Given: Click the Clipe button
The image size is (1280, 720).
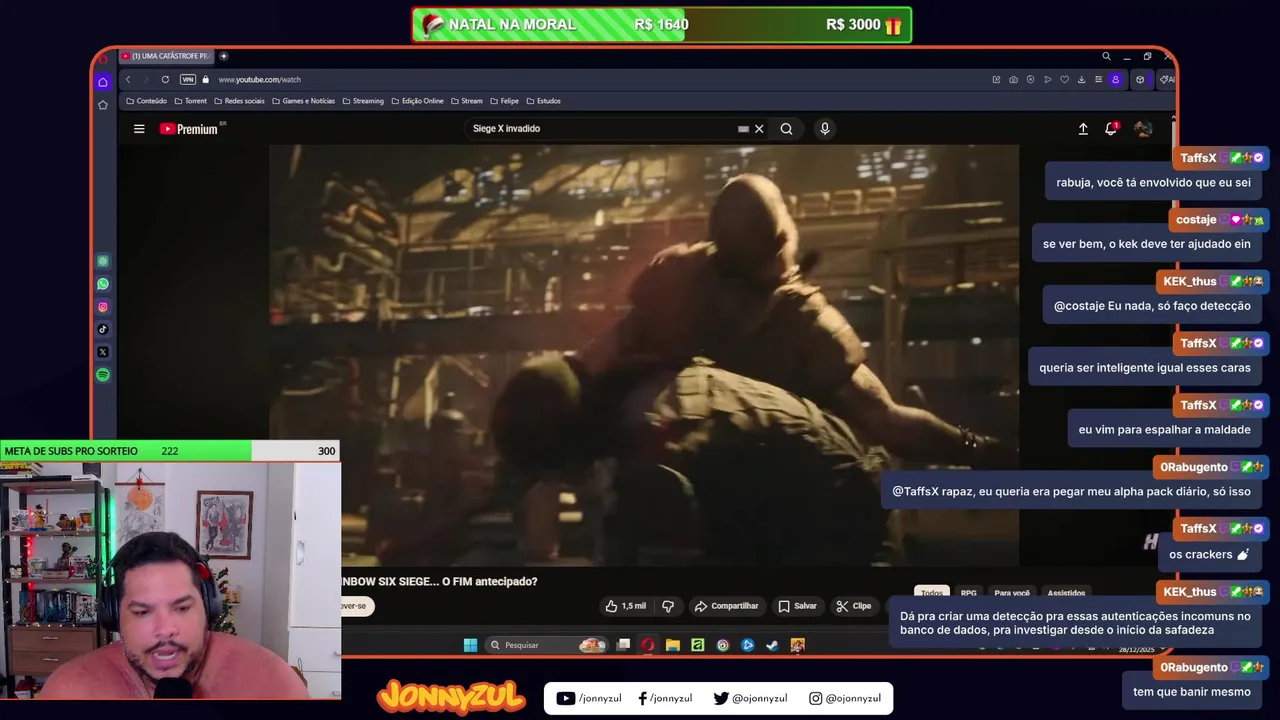Looking at the screenshot, I should pyautogui.click(x=854, y=606).
